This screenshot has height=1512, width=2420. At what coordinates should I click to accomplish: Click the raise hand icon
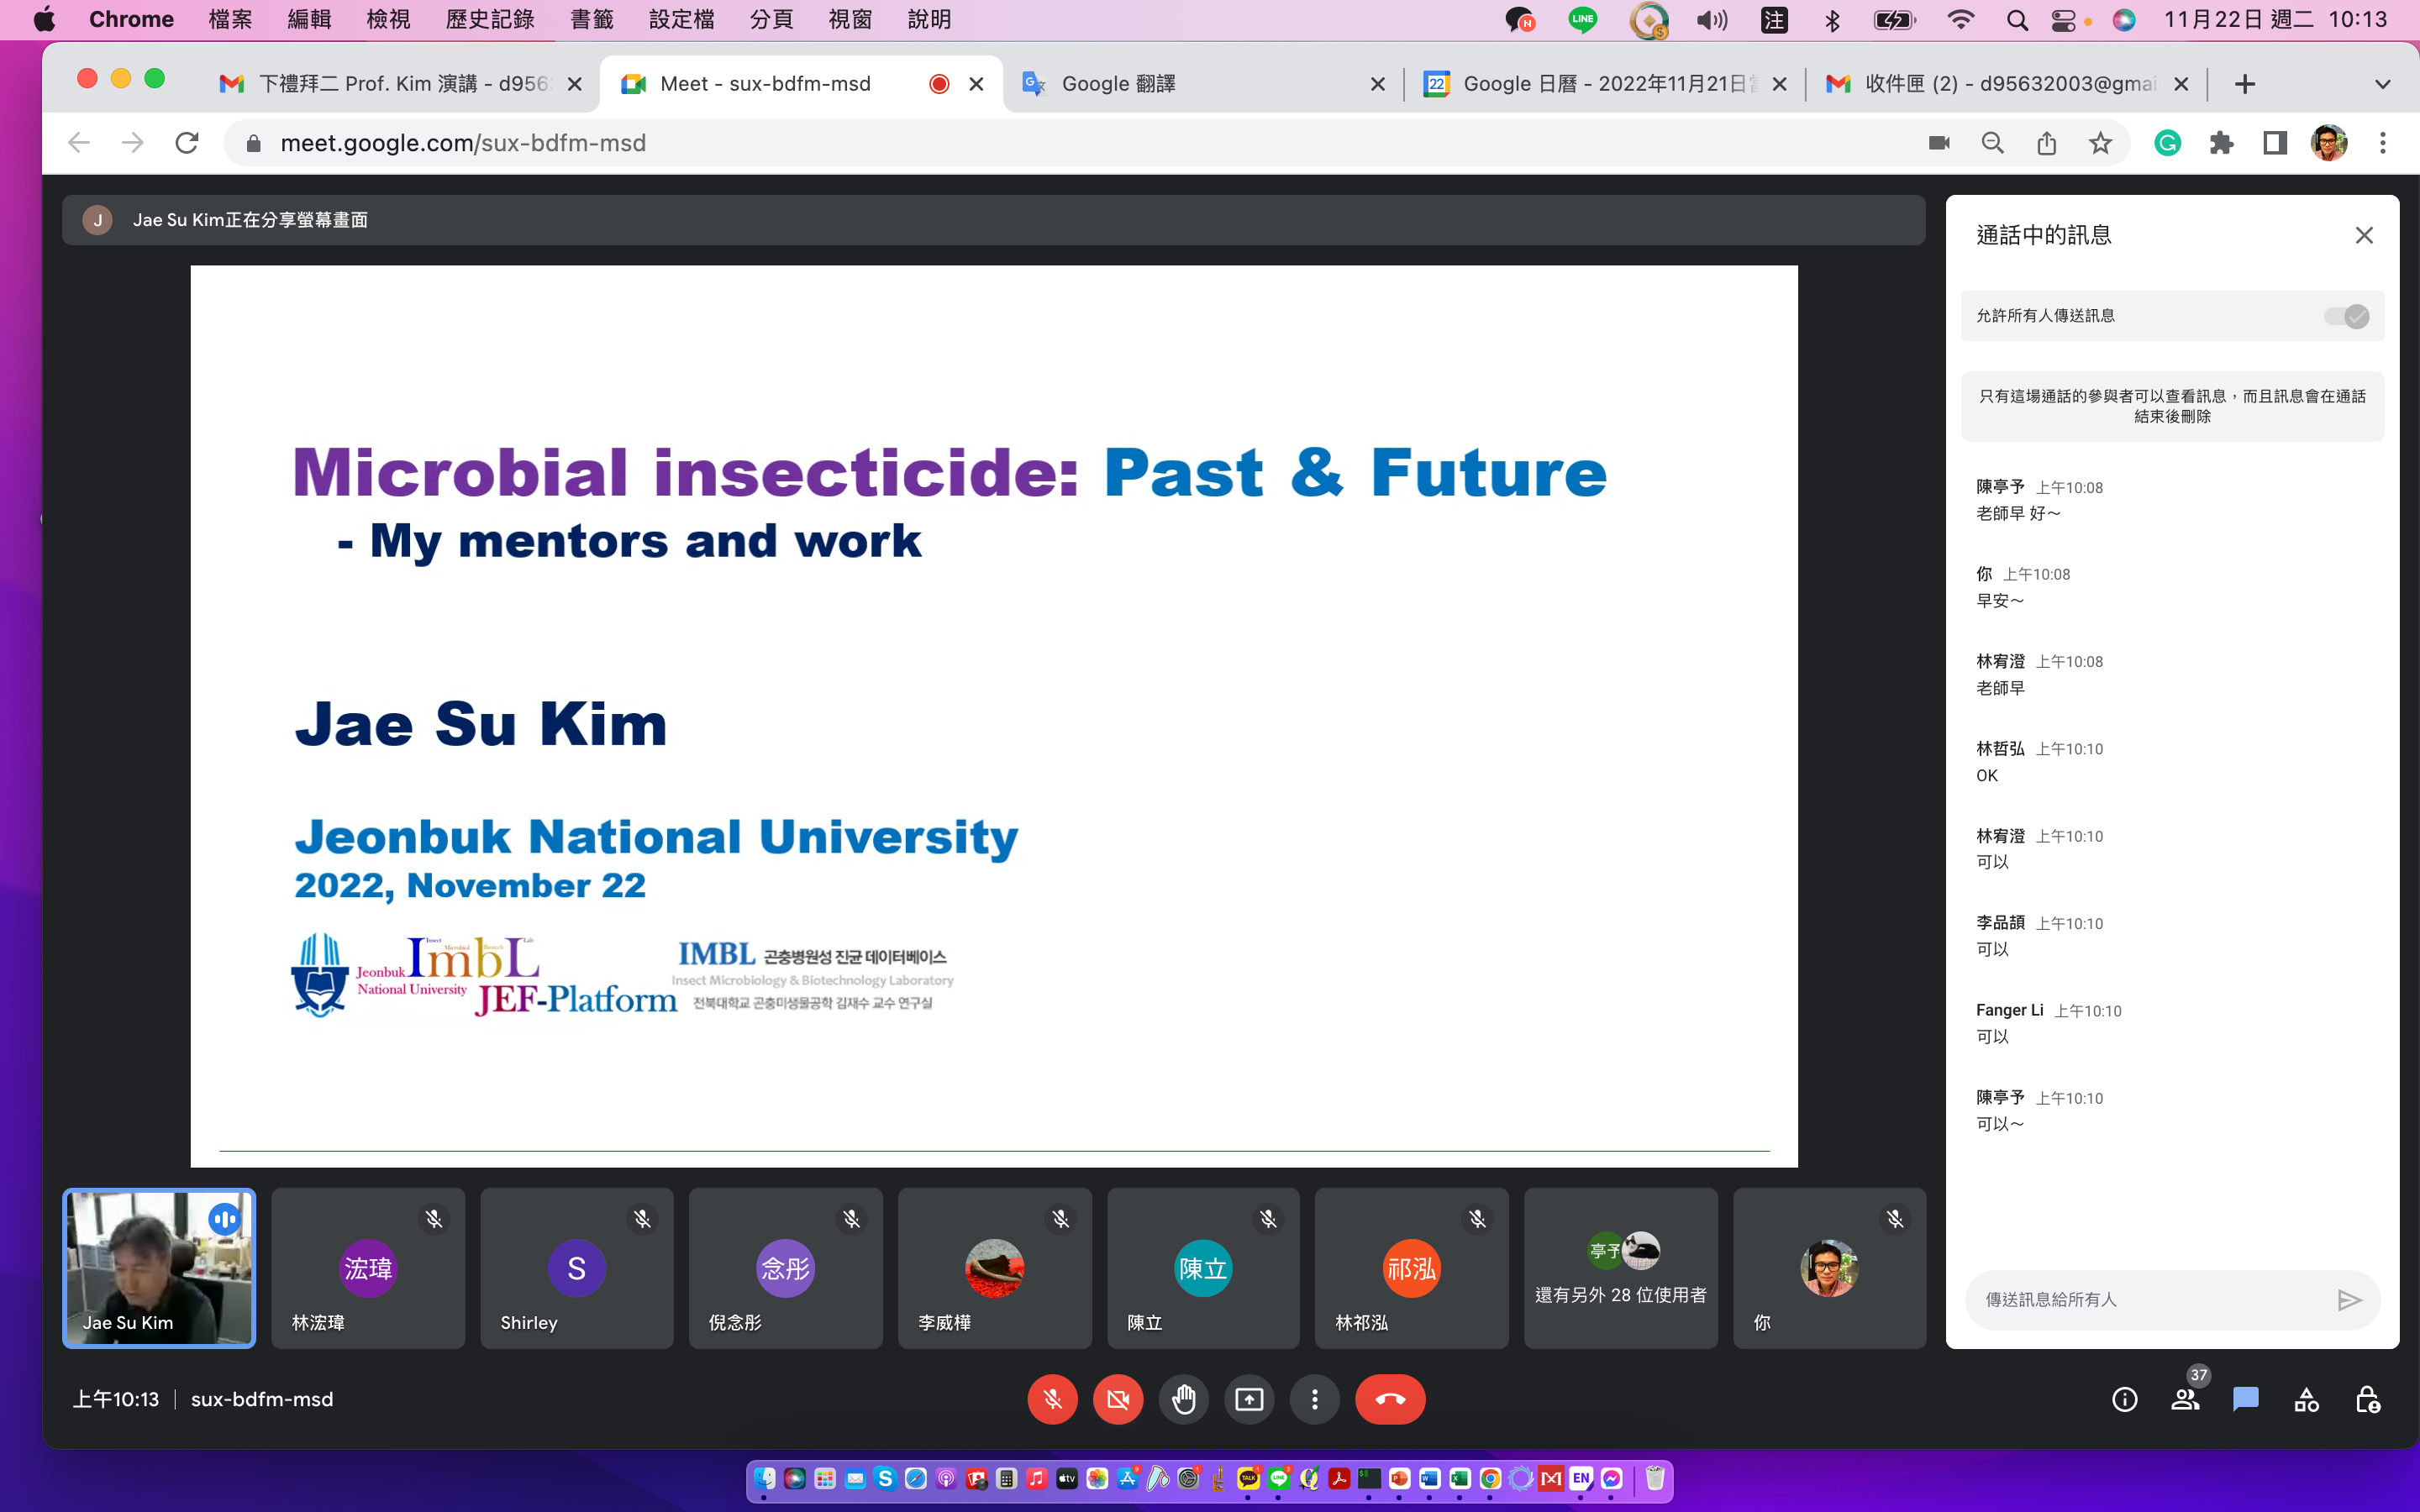coord(1181,1399)
